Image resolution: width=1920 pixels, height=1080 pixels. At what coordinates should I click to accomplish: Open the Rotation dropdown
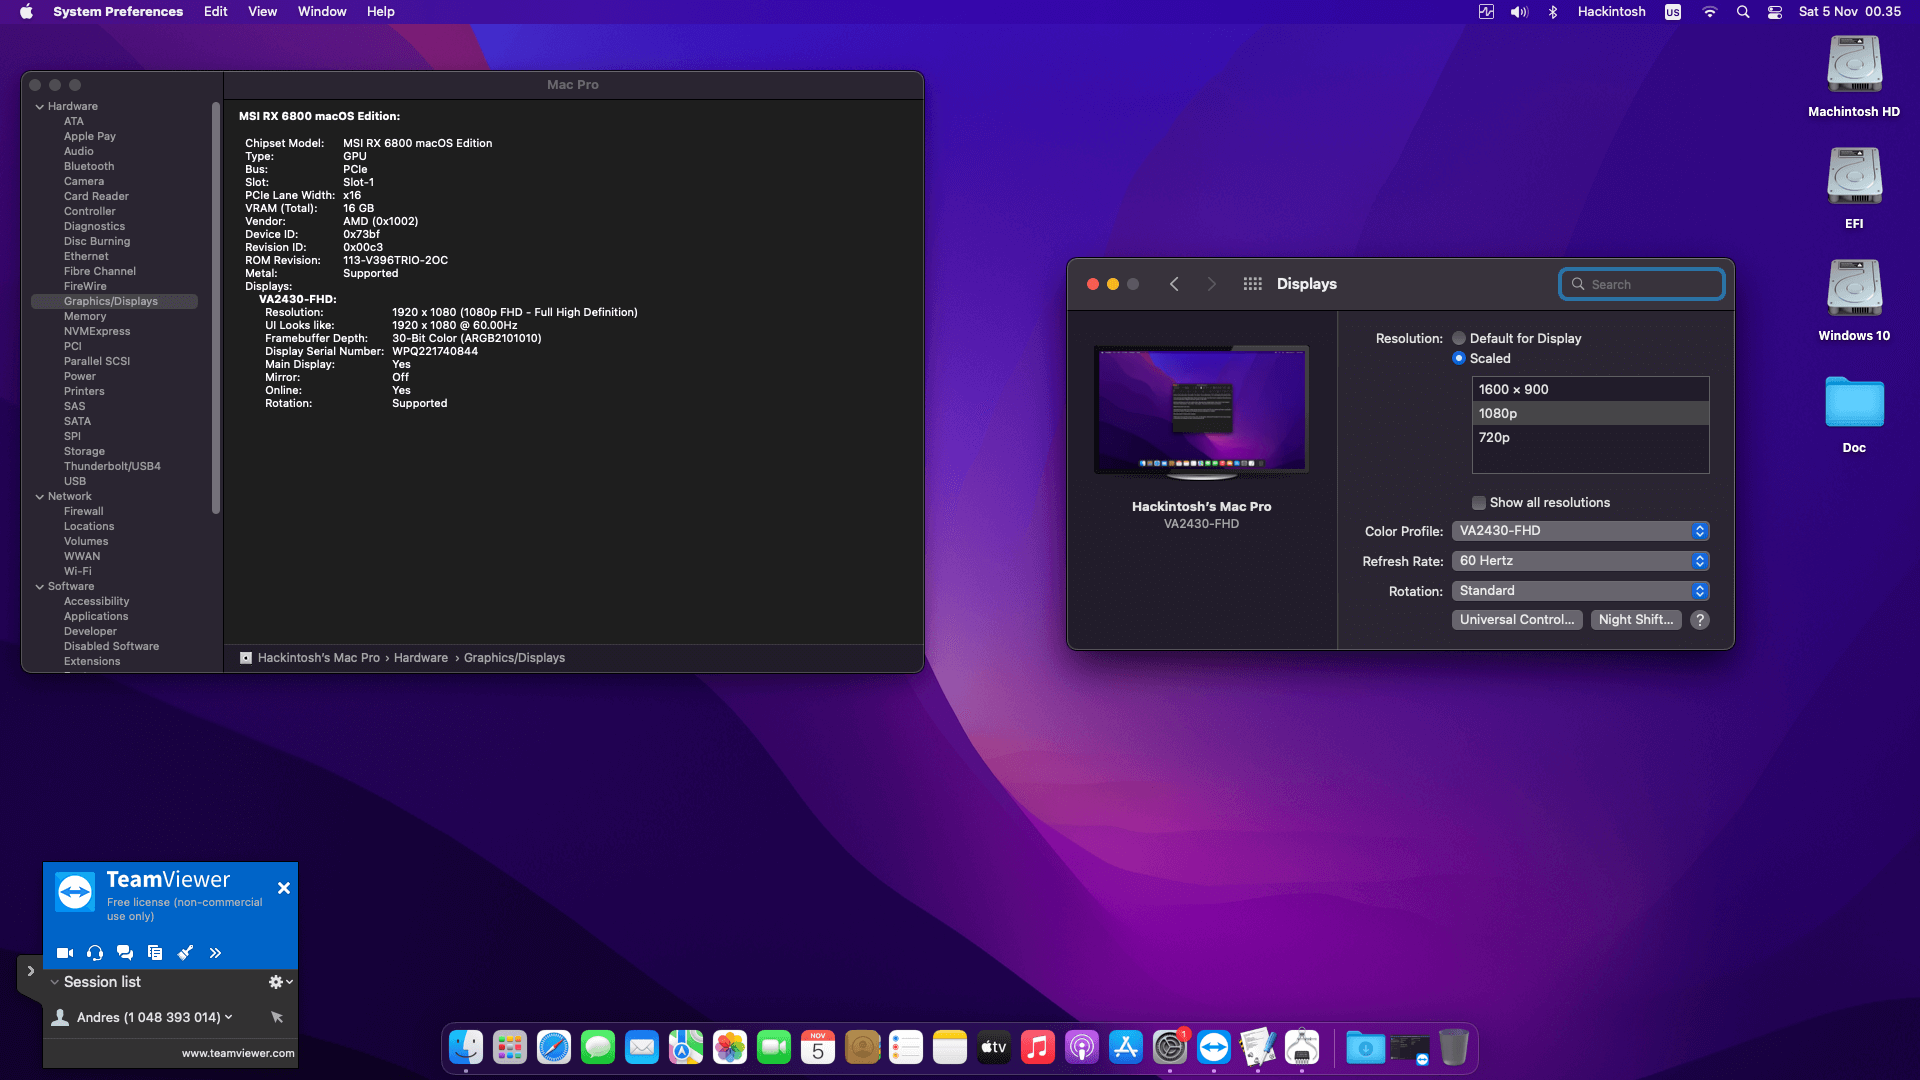1580,591
